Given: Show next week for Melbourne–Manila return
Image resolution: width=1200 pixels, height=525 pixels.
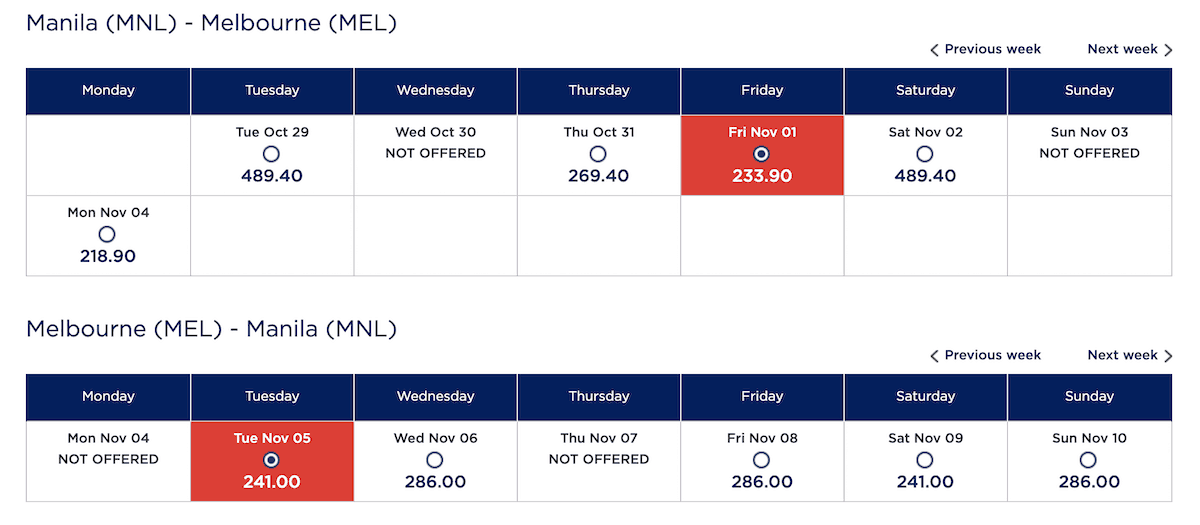Looking at the screenshot, I should coord(1129,355).
